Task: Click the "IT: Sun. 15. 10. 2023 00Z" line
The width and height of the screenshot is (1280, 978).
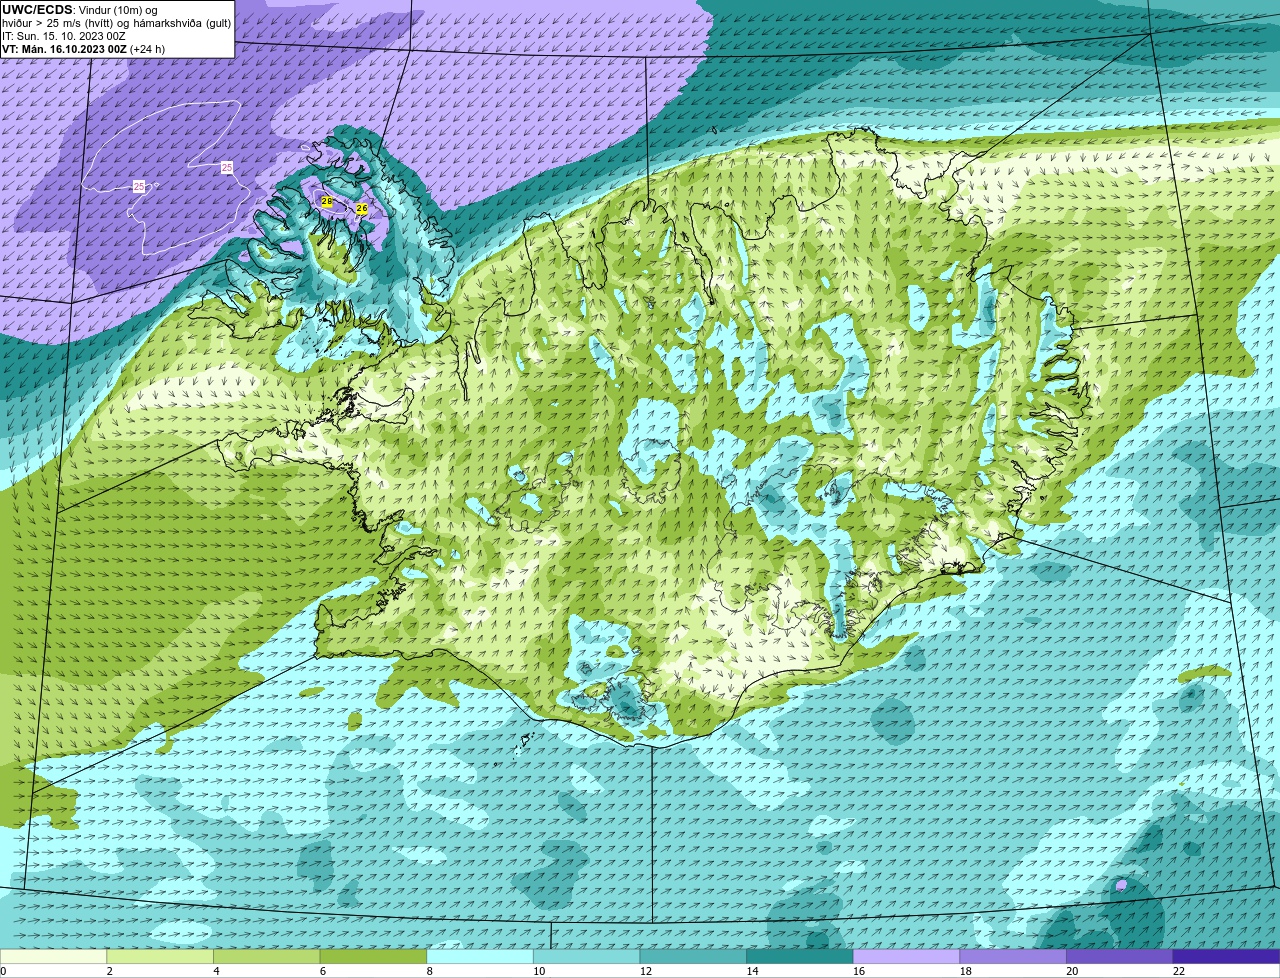Action: [x=64, y=36]
